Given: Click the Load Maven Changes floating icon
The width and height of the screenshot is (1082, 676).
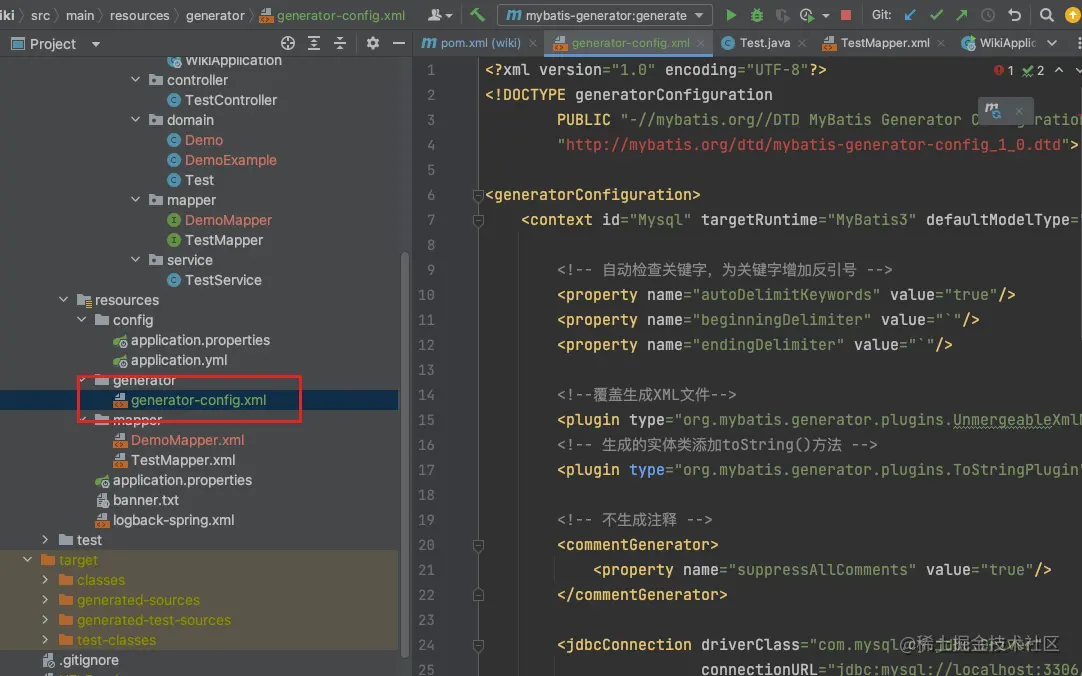Looking at the screenshot, I should (992, 110).
